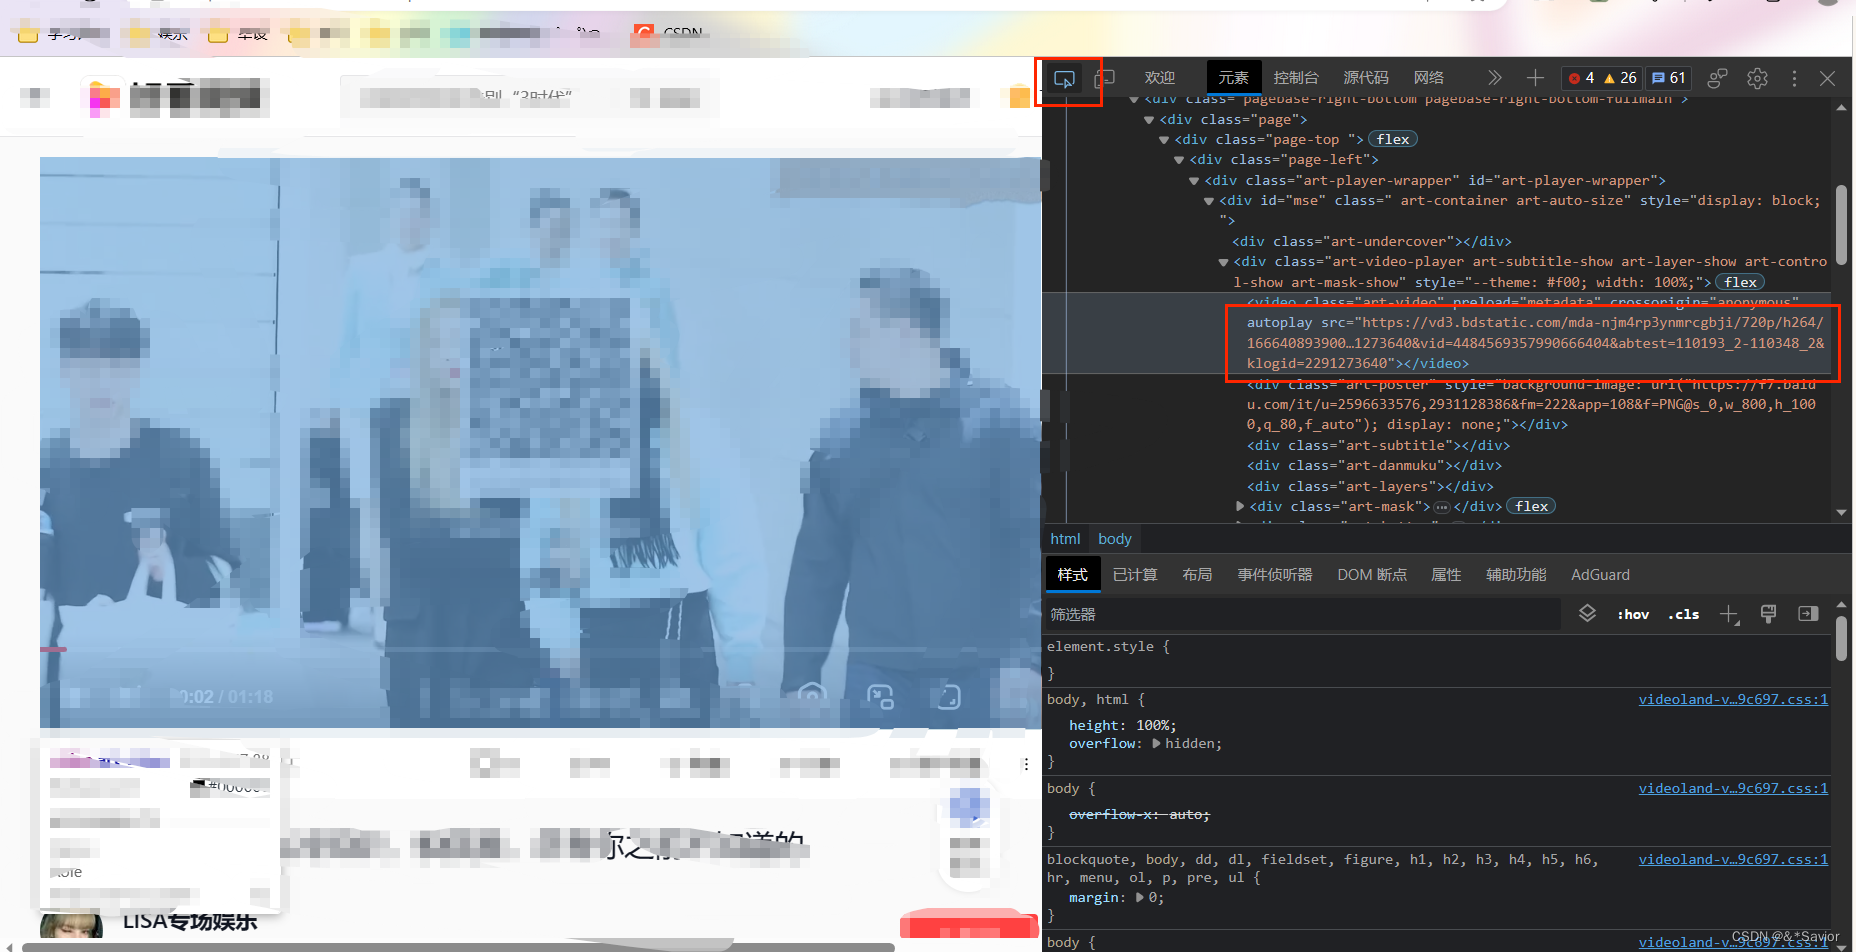Open the AdGuard pane
The height and width of the screenshot is (952, 1856).
tap(1600, 575)
